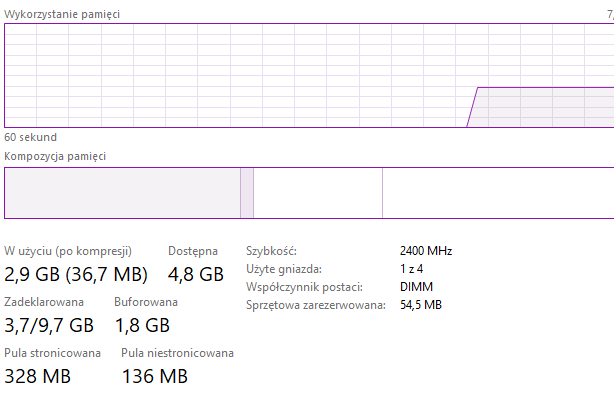Screen dimensions: 614x412
Task: Click the "Sprzętowa zarezerwowana:" label
Action: pyautogui.click(x=315, y=305)
